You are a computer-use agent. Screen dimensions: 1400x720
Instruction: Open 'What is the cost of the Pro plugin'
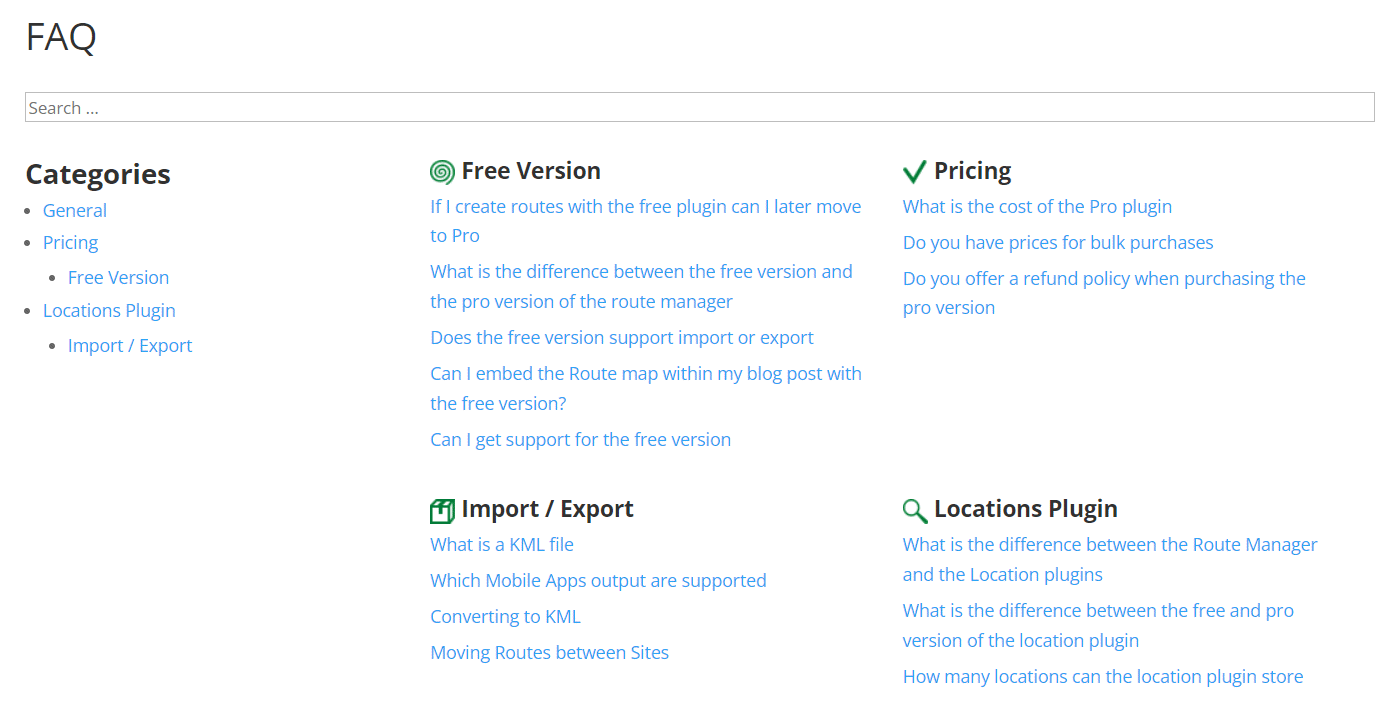click(x=1037, y=206)
